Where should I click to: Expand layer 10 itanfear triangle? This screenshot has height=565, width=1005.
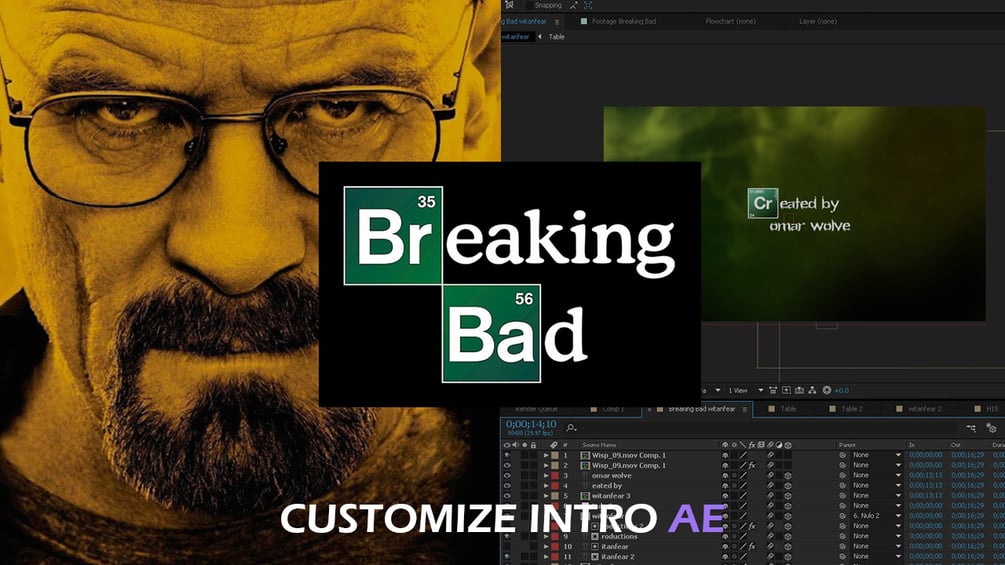point(546,547)
